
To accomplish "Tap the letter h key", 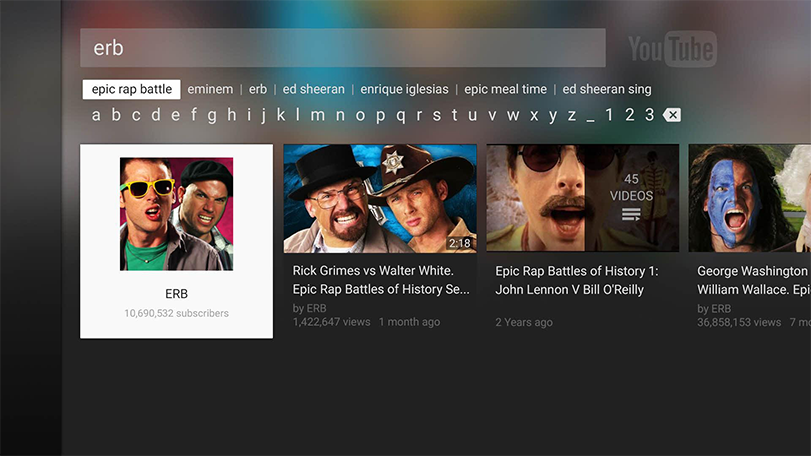I will tap(232, 114).
